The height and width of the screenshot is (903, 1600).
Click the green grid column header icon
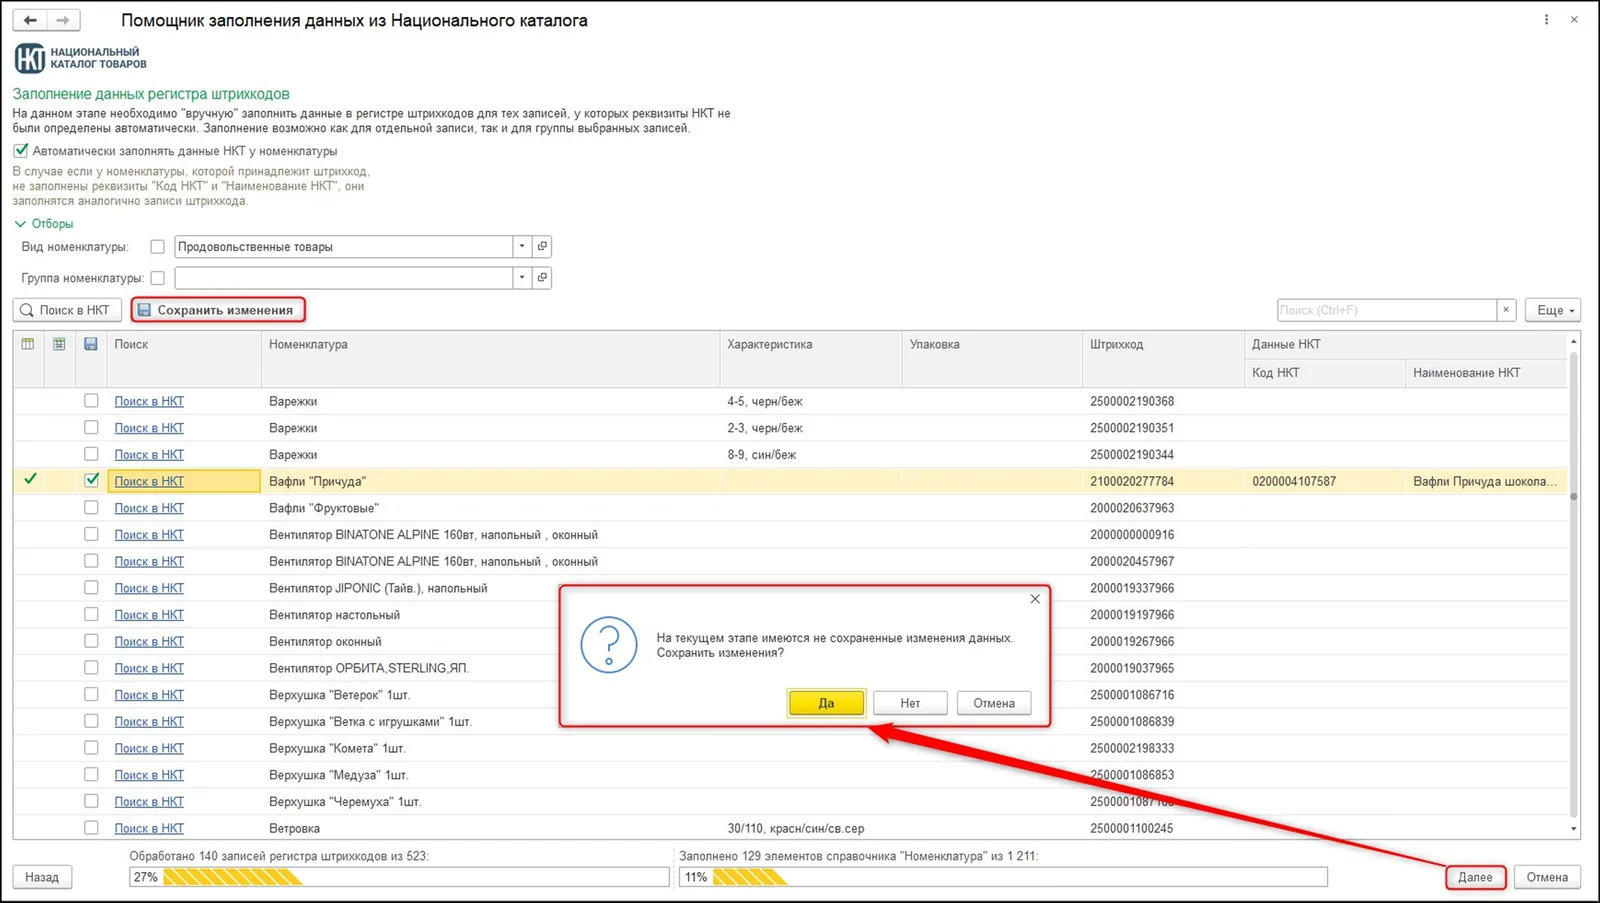[60, 344]
